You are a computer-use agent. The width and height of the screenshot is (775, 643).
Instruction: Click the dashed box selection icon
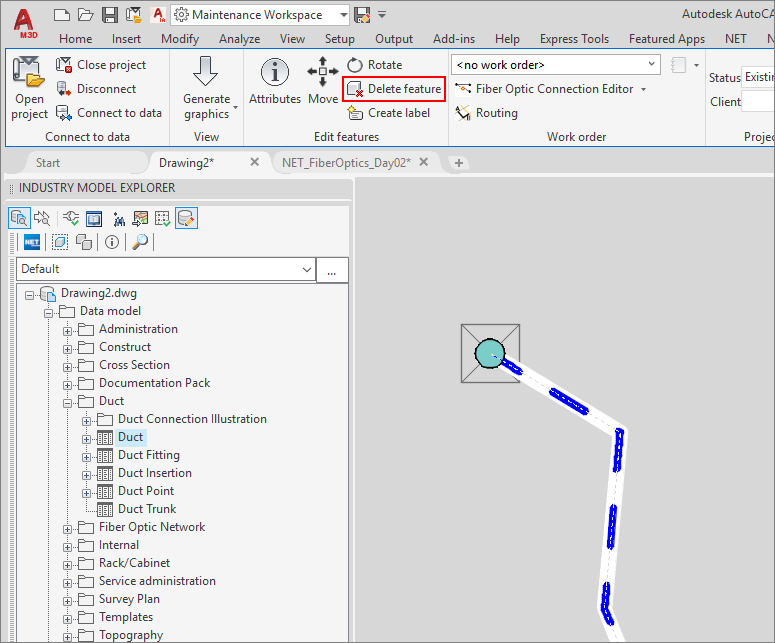(x=60, y=242)
